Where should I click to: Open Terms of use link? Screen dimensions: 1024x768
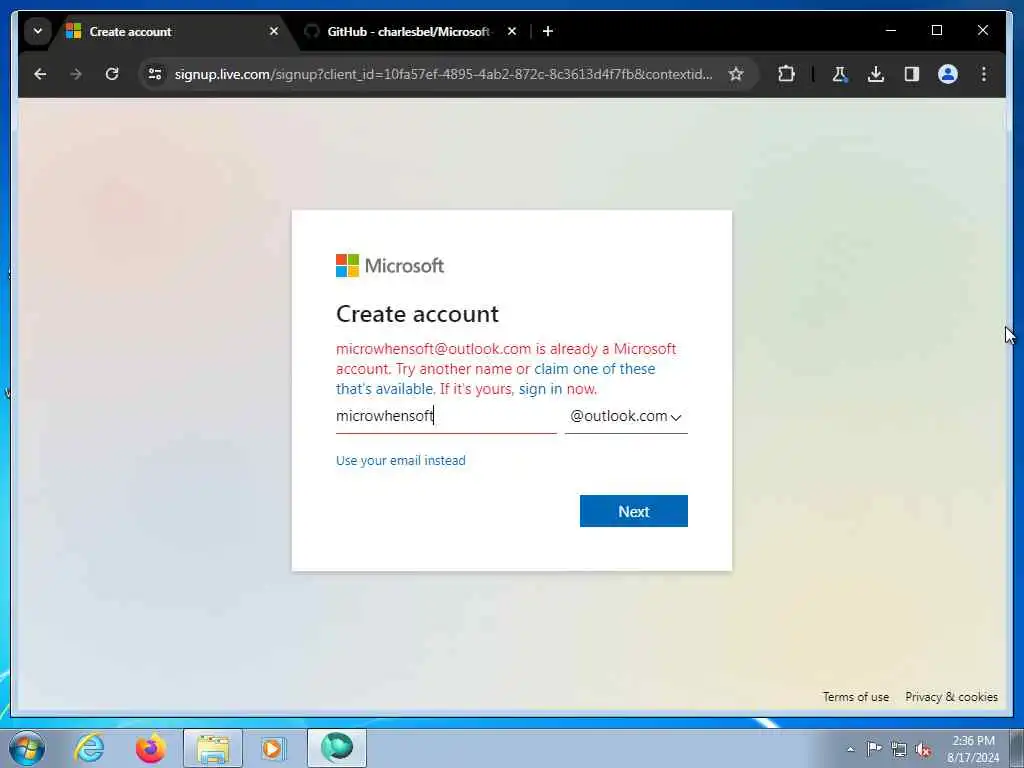[856, 697]
